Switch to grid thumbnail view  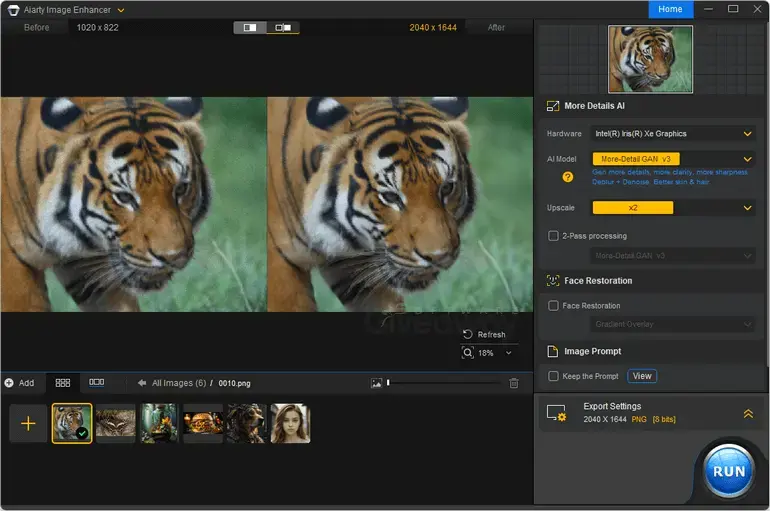click(x=62, y=383)
